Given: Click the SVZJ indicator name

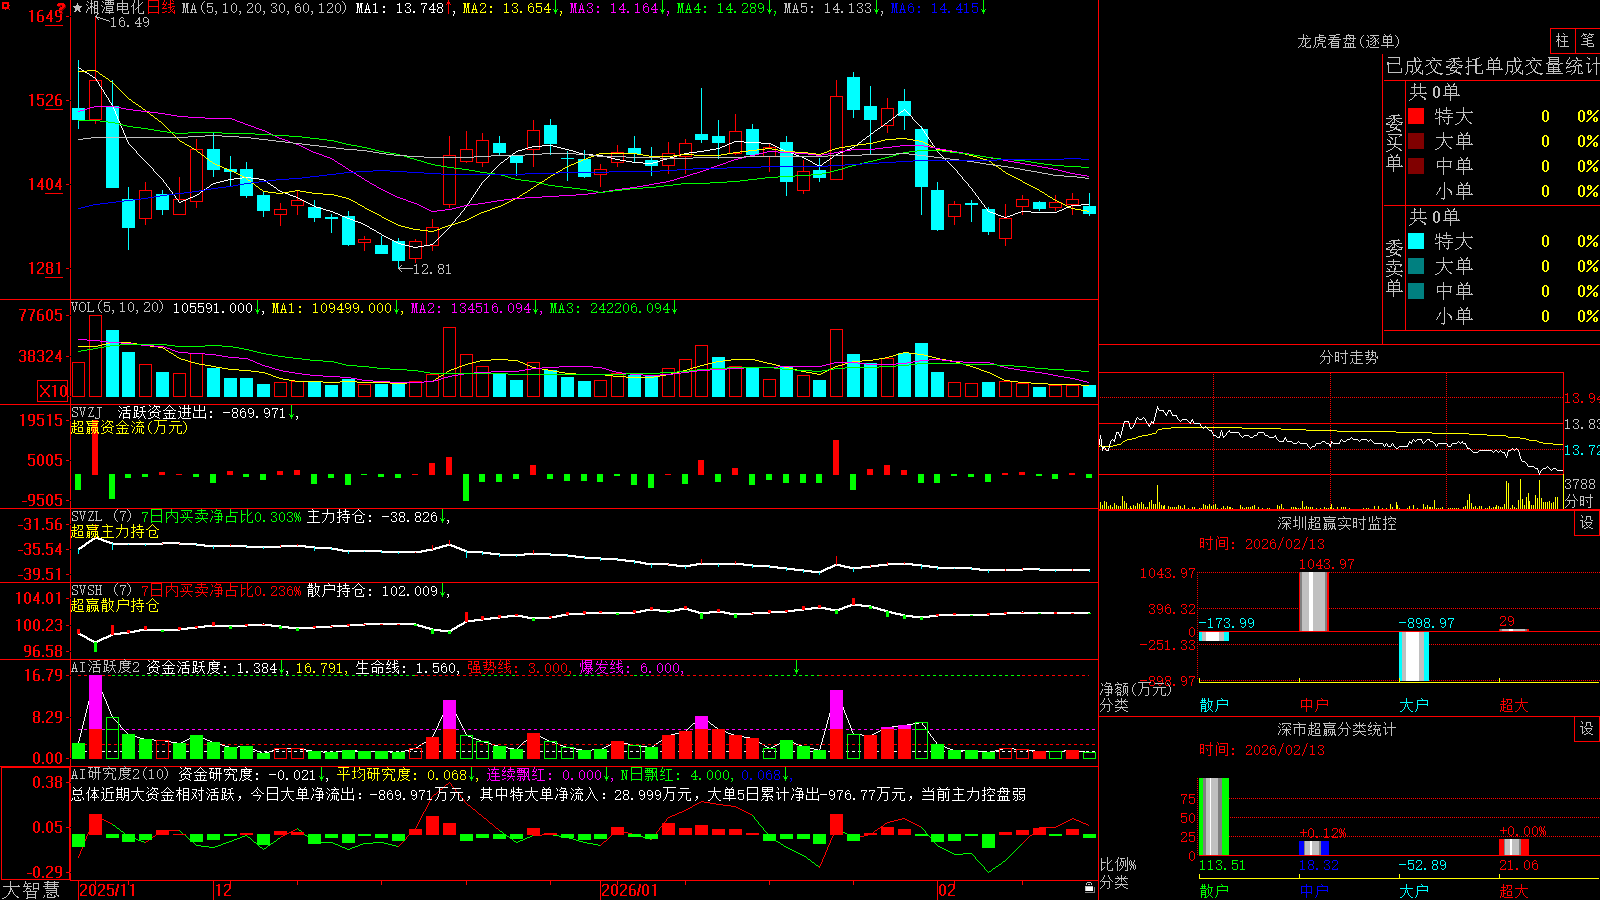Looking at the screenshot, I should point(87,412).
